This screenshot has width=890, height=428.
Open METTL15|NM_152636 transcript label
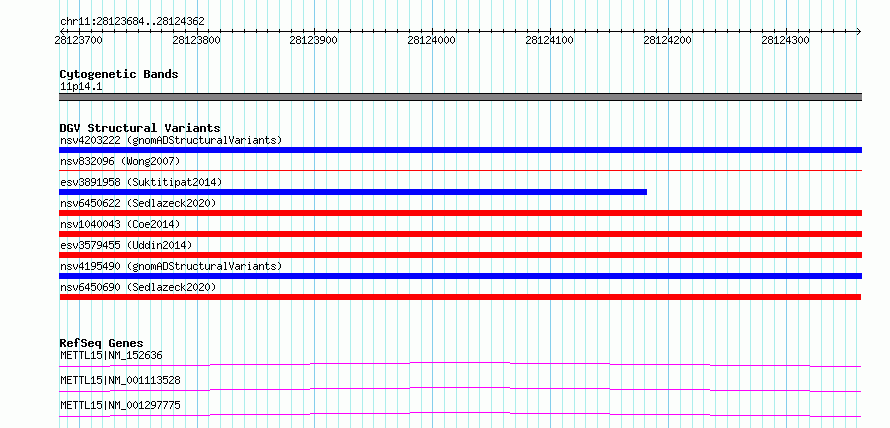tap(111, 356)
